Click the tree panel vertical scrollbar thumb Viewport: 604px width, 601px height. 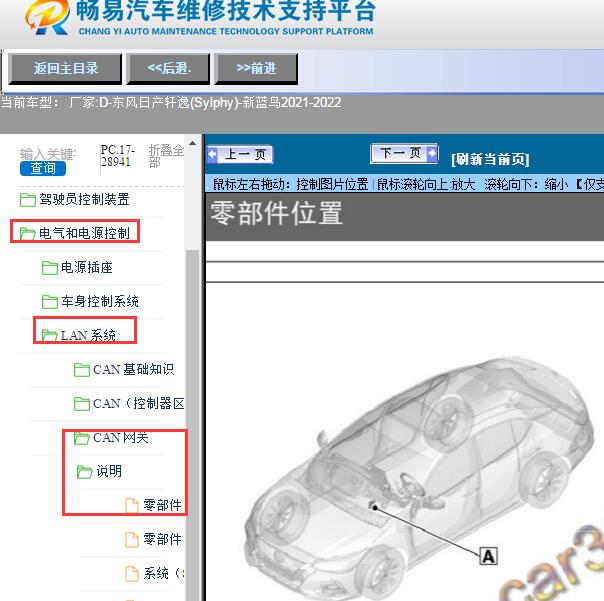pos(192,424)
